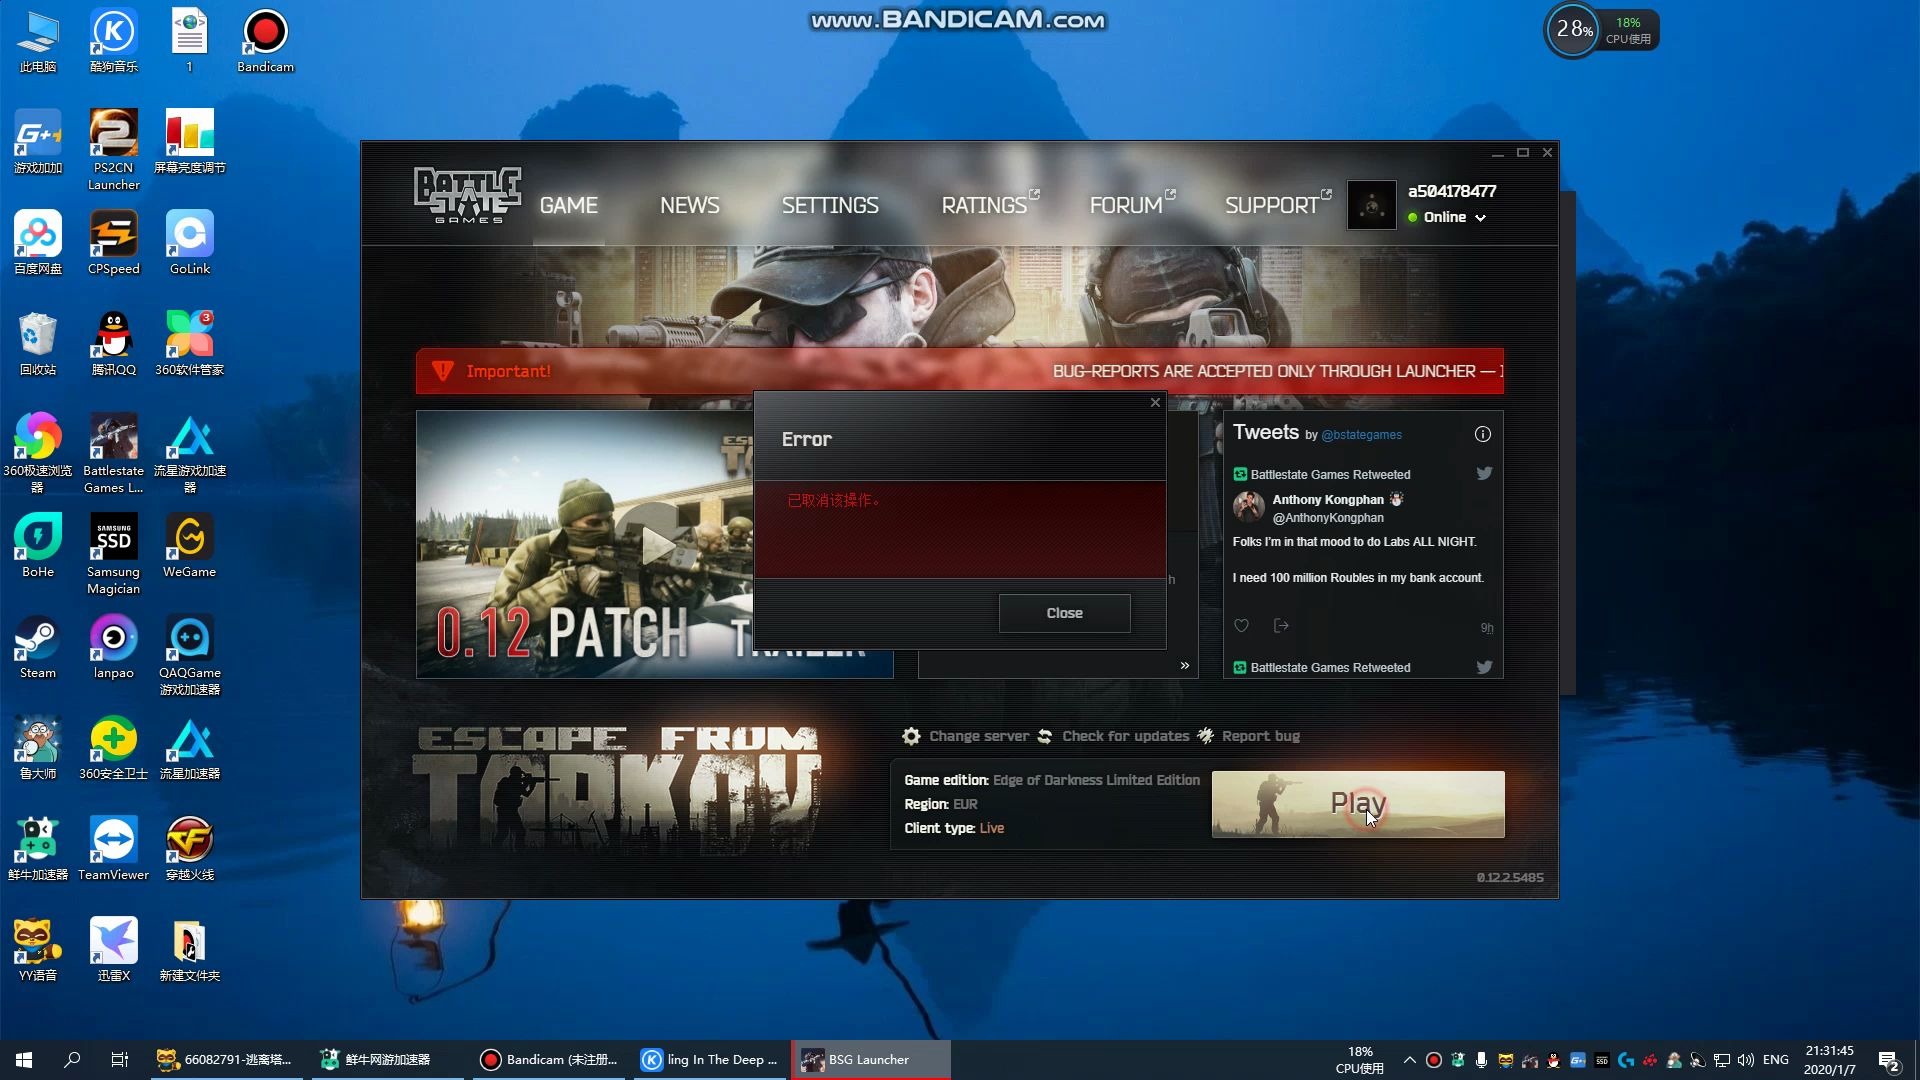
Task: Switch to BSG Launcher taskbar button
Action: pyautogui.click(x=870, y=1060)
